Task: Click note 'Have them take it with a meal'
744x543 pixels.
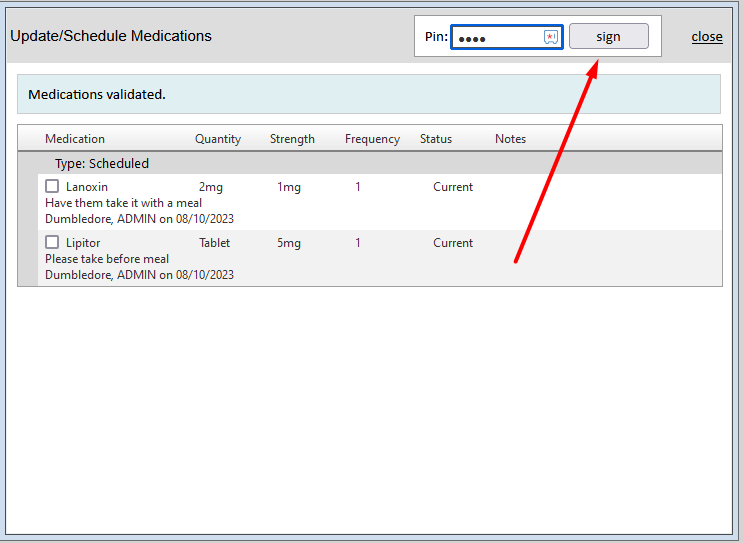Action: pyautogui.click(x=123, y=203)
